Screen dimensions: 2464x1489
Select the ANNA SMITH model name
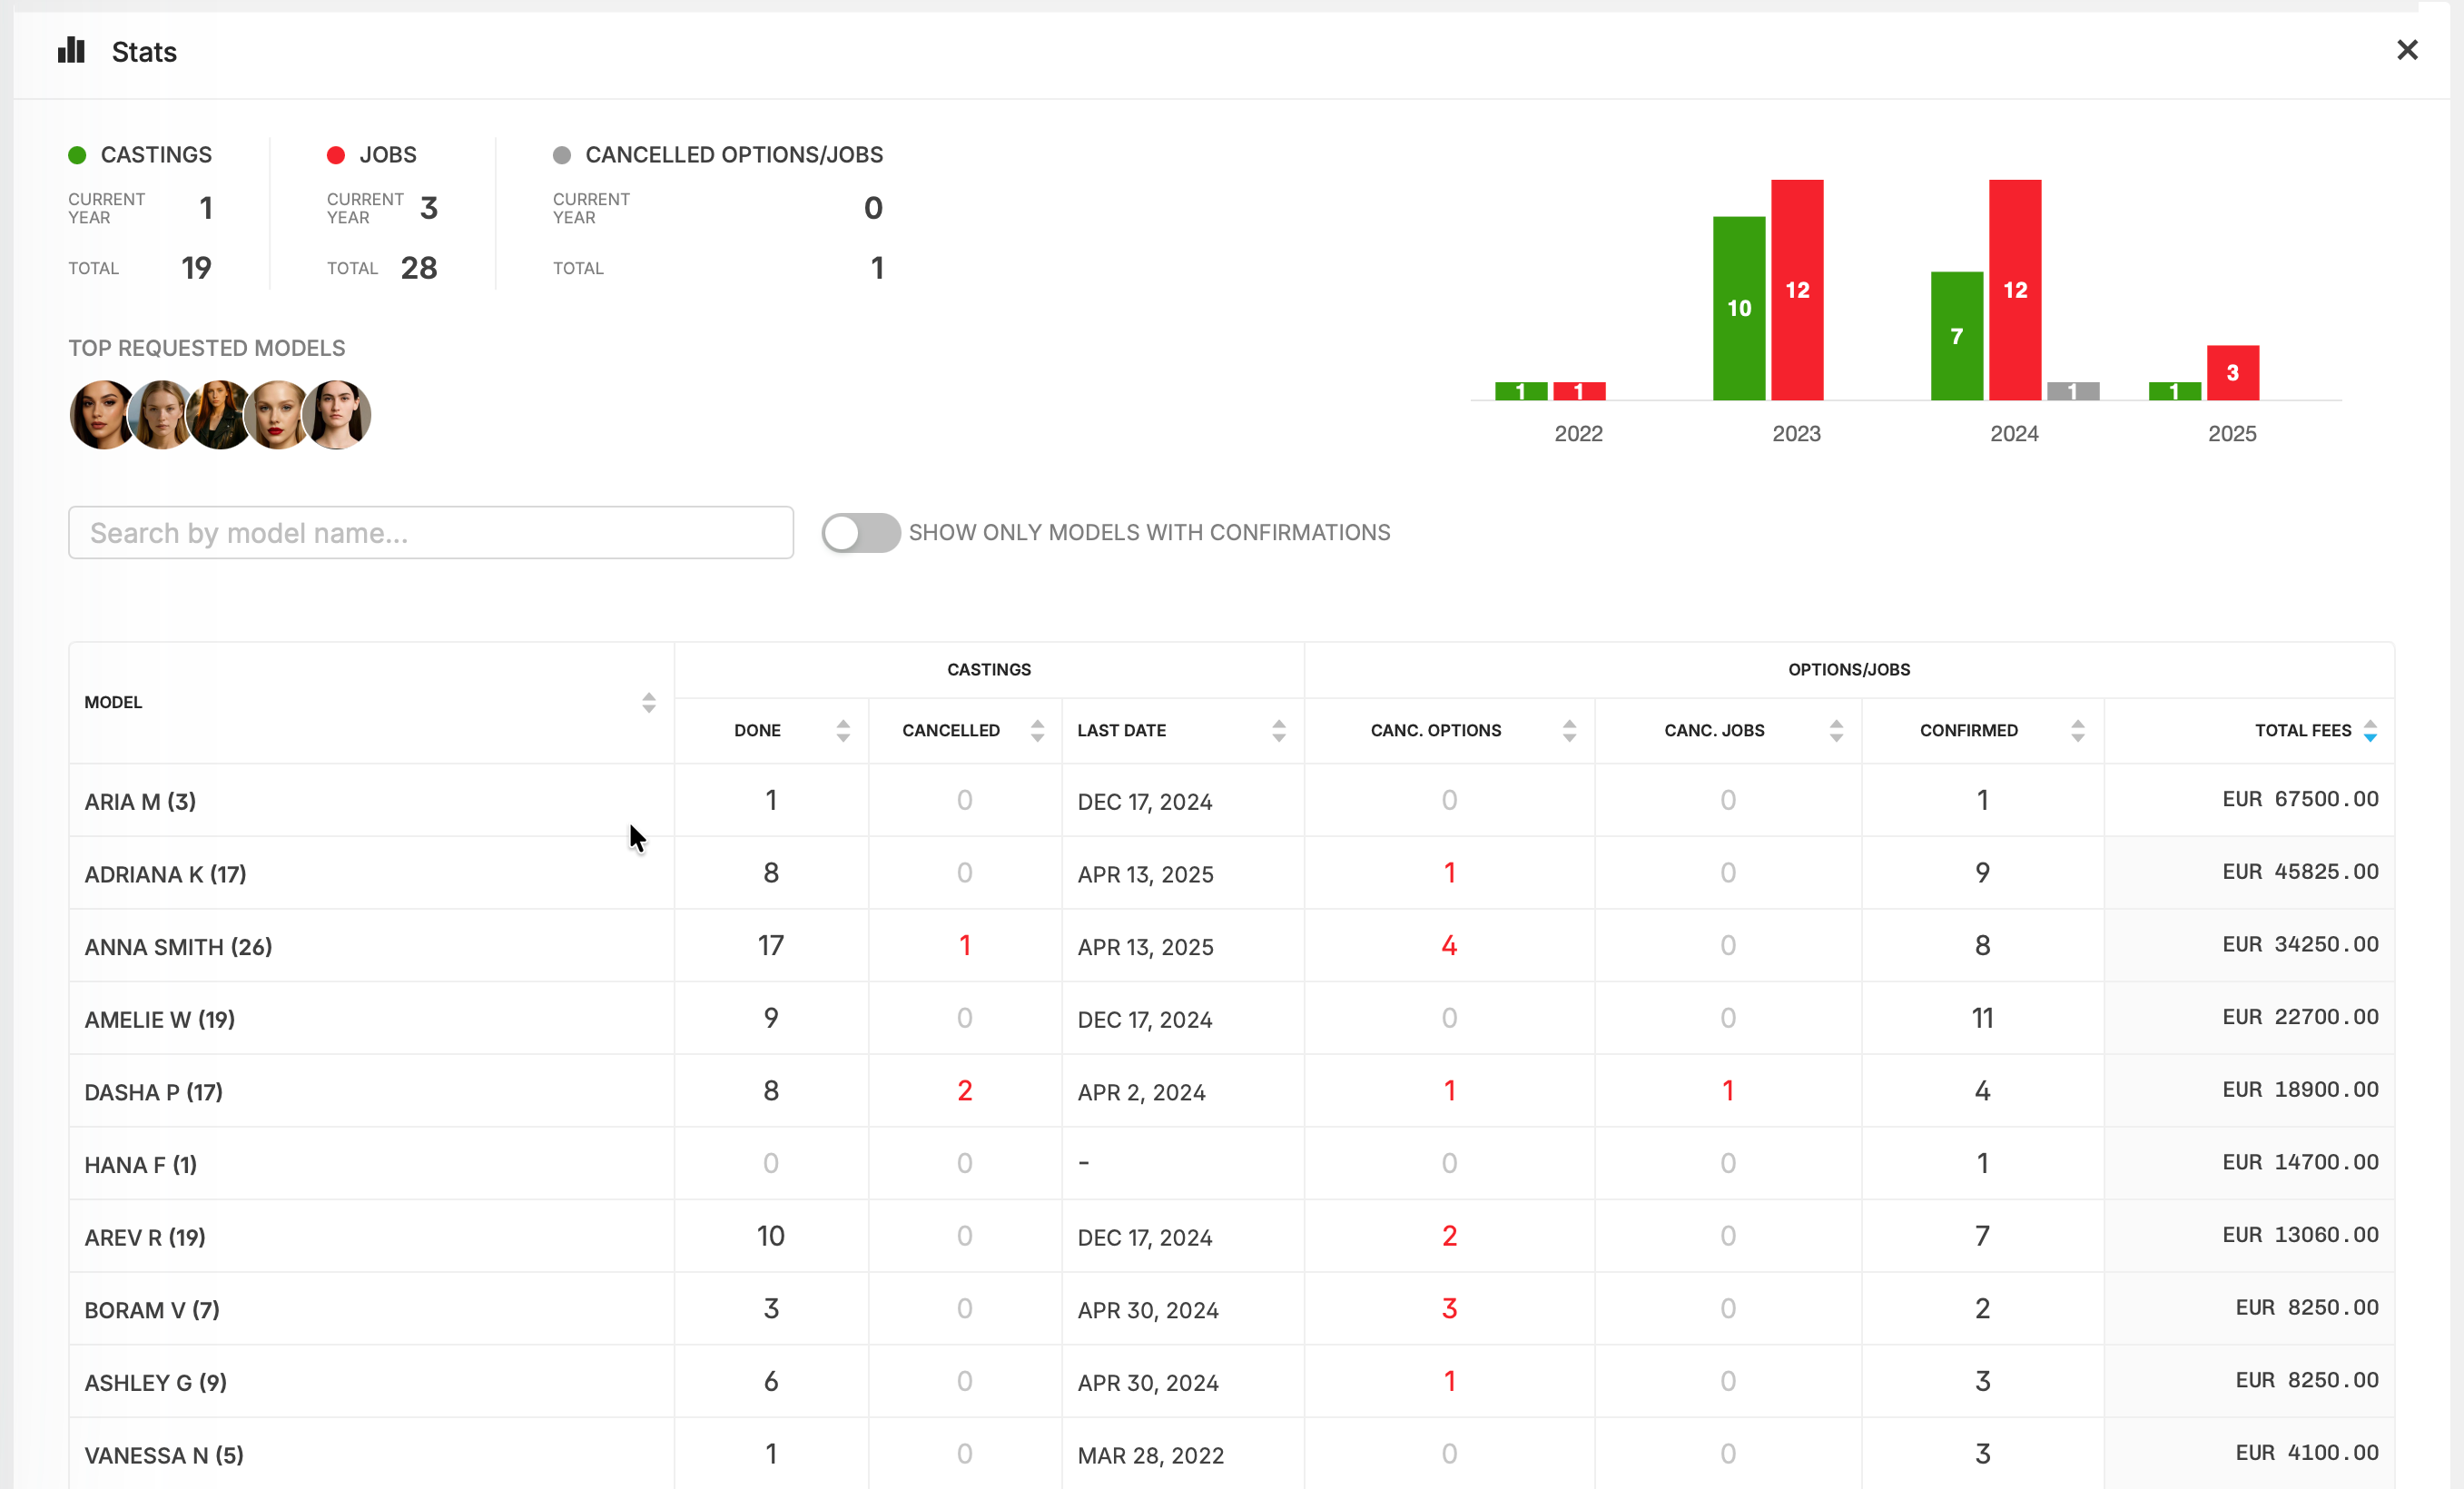coord(178,946)
